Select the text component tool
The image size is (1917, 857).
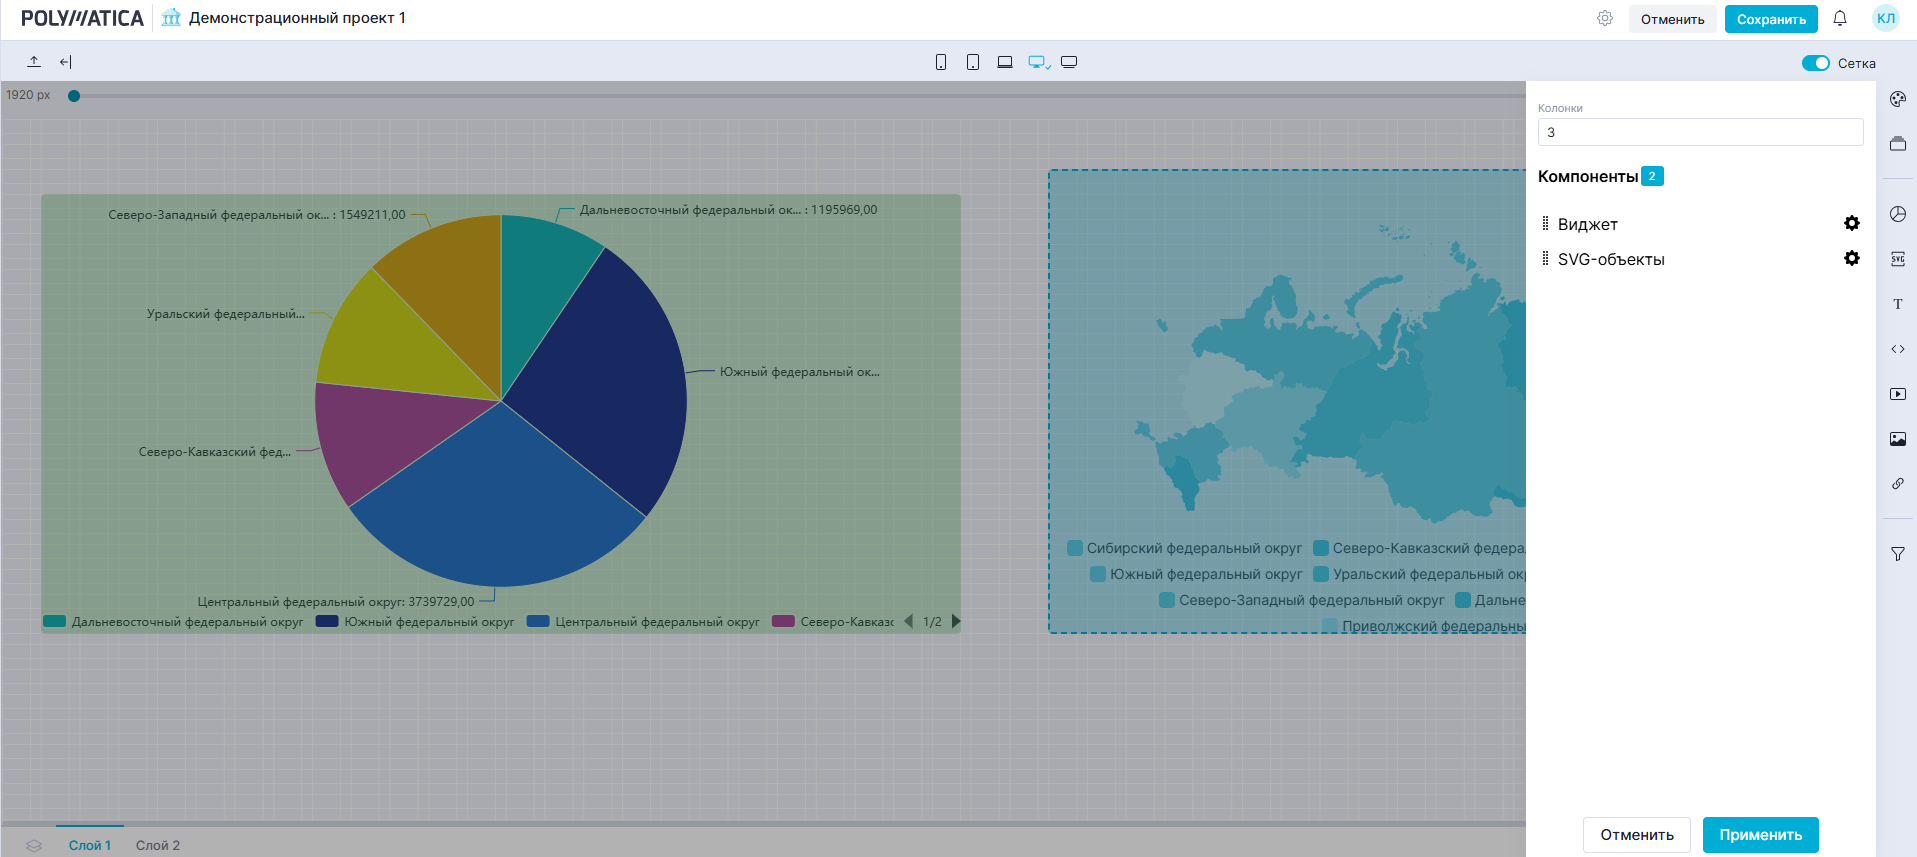[x=1897, y=304]
